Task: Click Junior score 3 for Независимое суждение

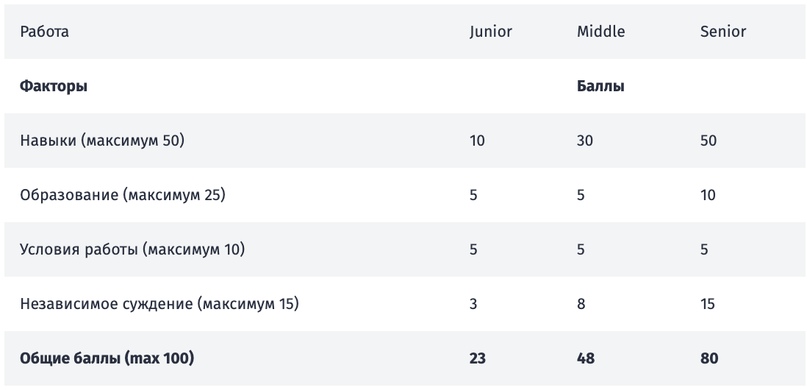Action: pyautogui.click(x=473, y=304)
